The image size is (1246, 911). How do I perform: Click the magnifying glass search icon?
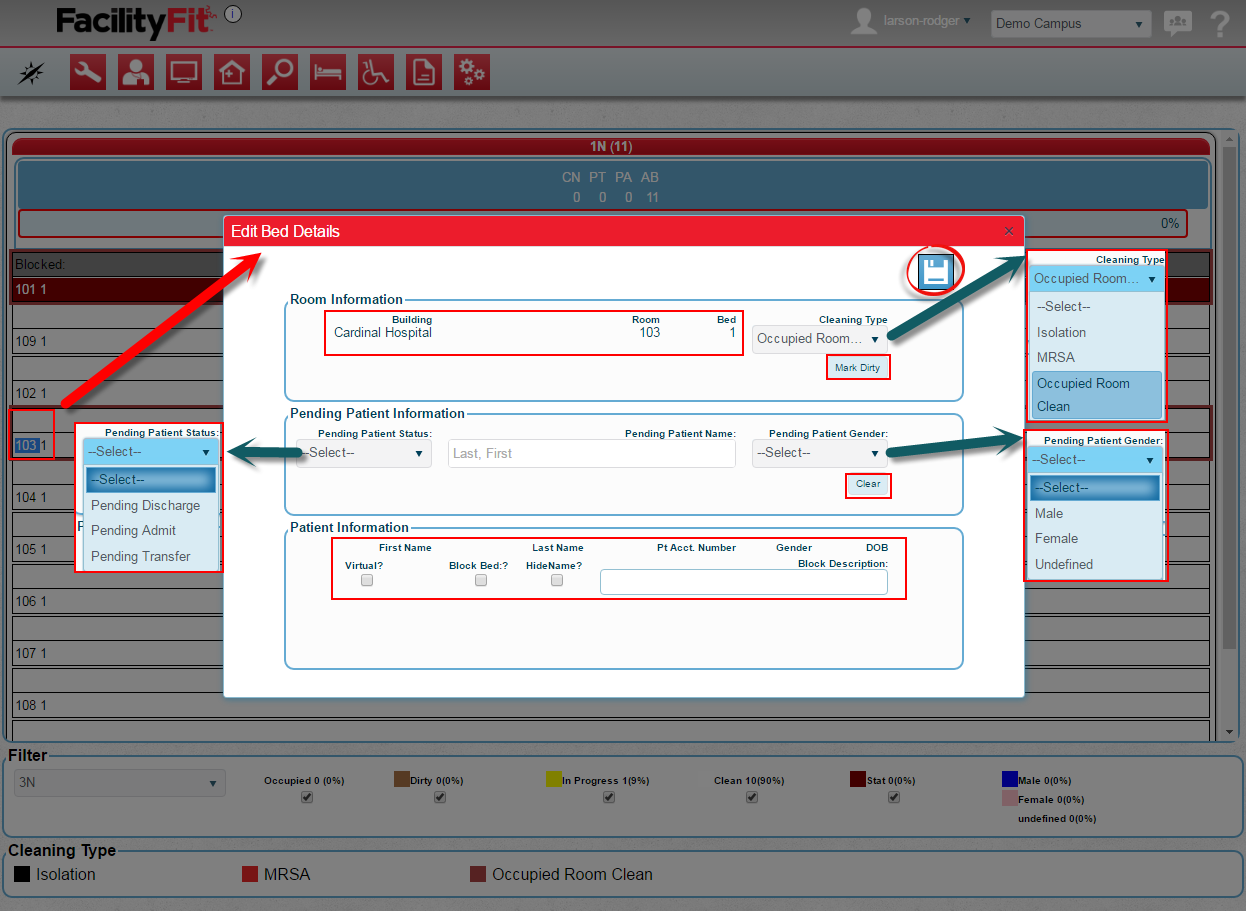coord(280,73)
